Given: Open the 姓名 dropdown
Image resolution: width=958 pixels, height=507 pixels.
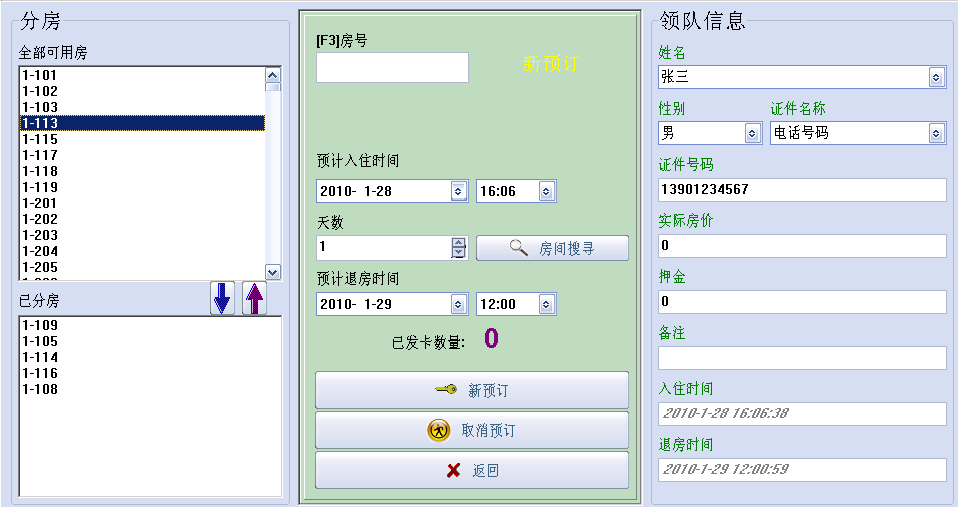Looking at the screenshot, I should click(x=935, y=78).
